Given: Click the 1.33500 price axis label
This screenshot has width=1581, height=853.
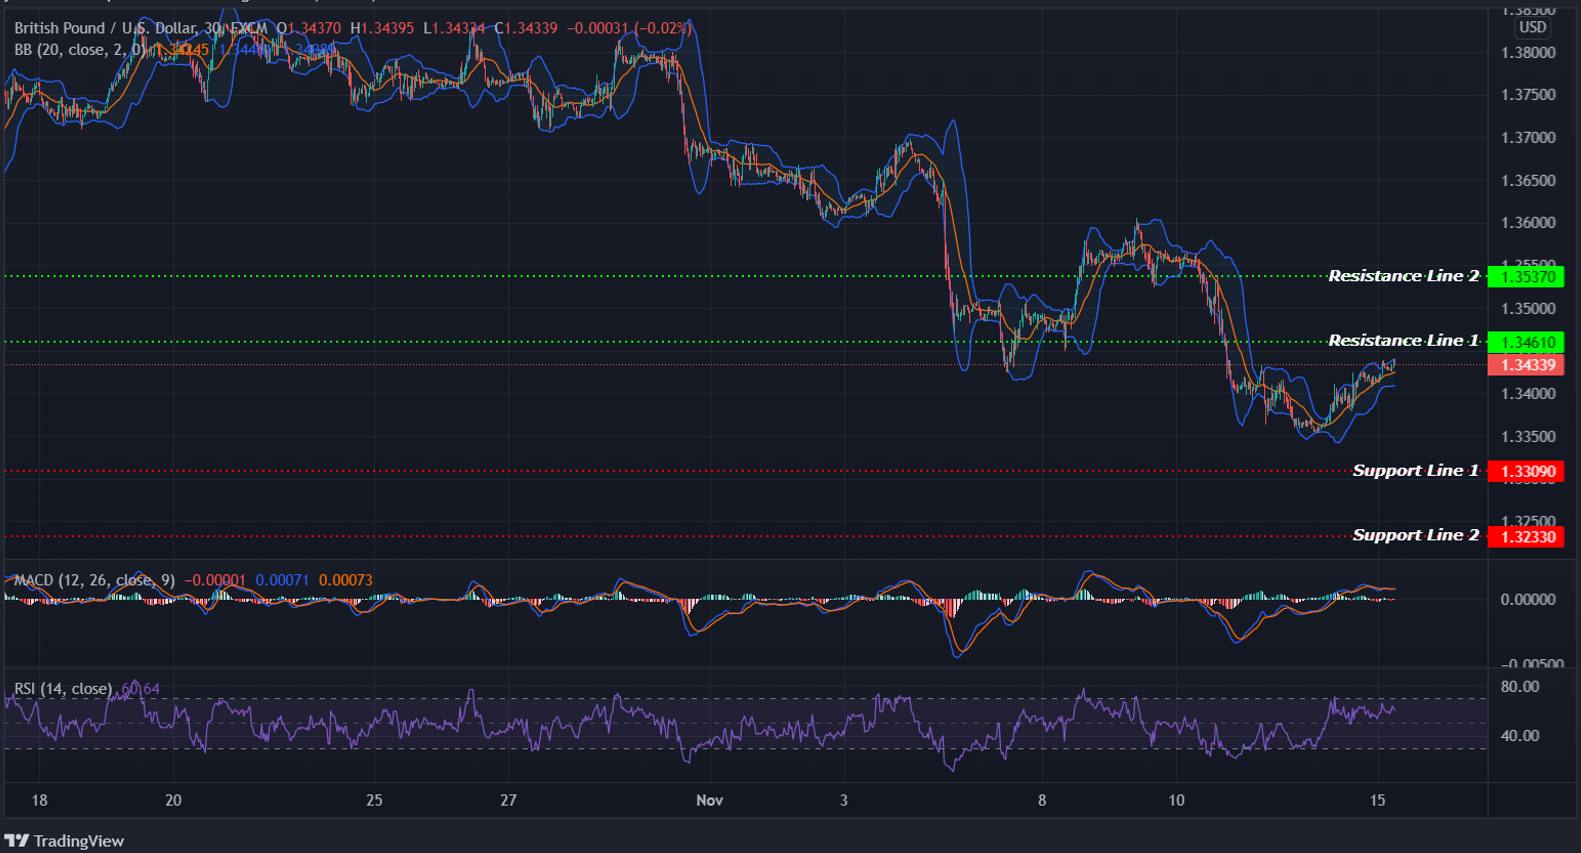Looking at the screenshot, I should (1528, 437).
